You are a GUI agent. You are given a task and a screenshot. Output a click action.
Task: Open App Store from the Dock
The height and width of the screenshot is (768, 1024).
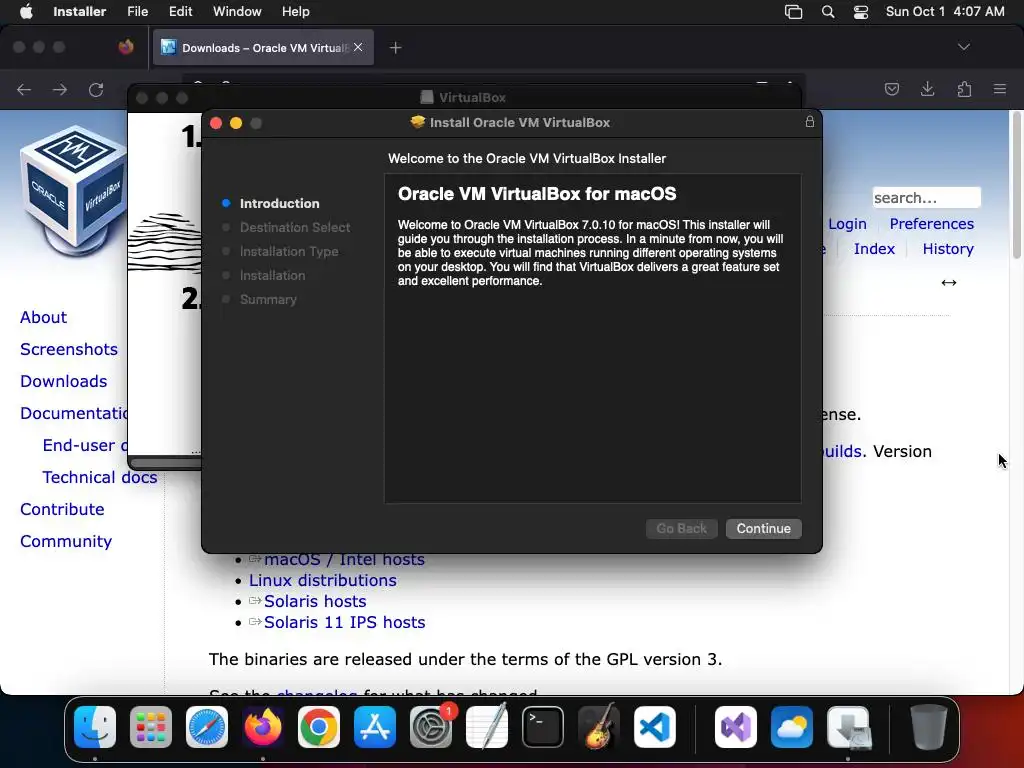(375, 727)
